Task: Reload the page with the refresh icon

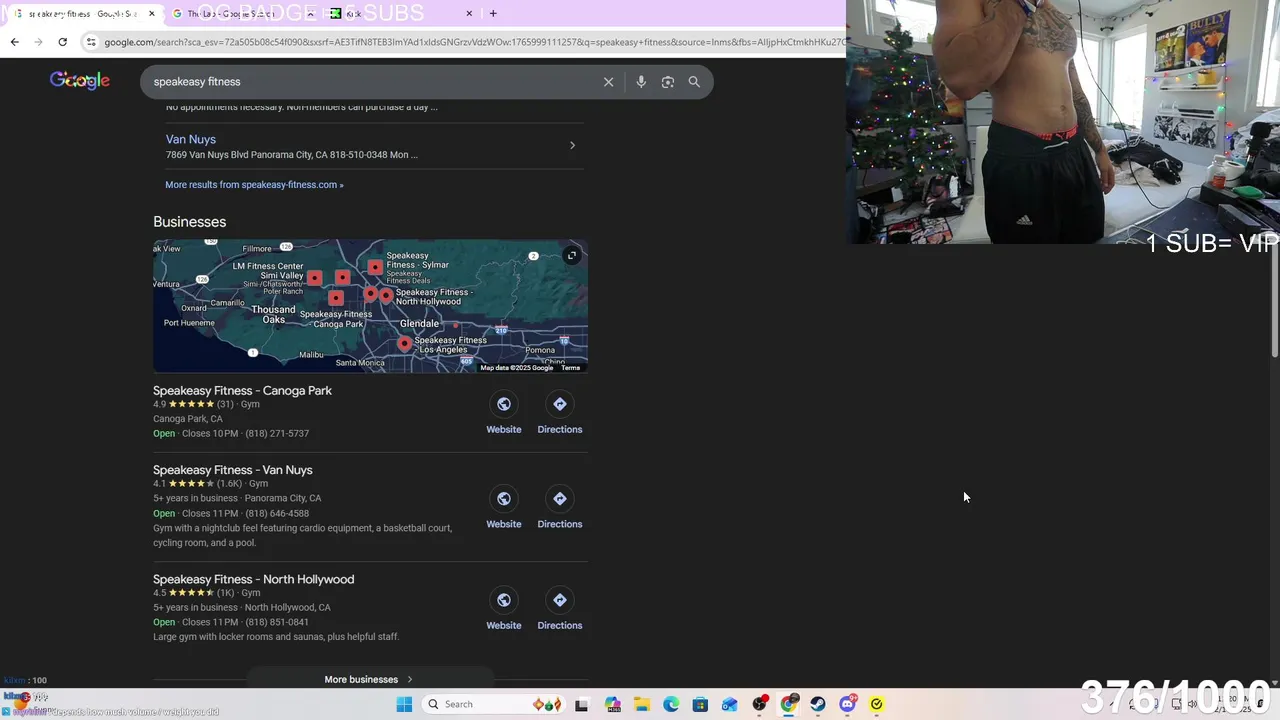Action: tap(62, 42)
